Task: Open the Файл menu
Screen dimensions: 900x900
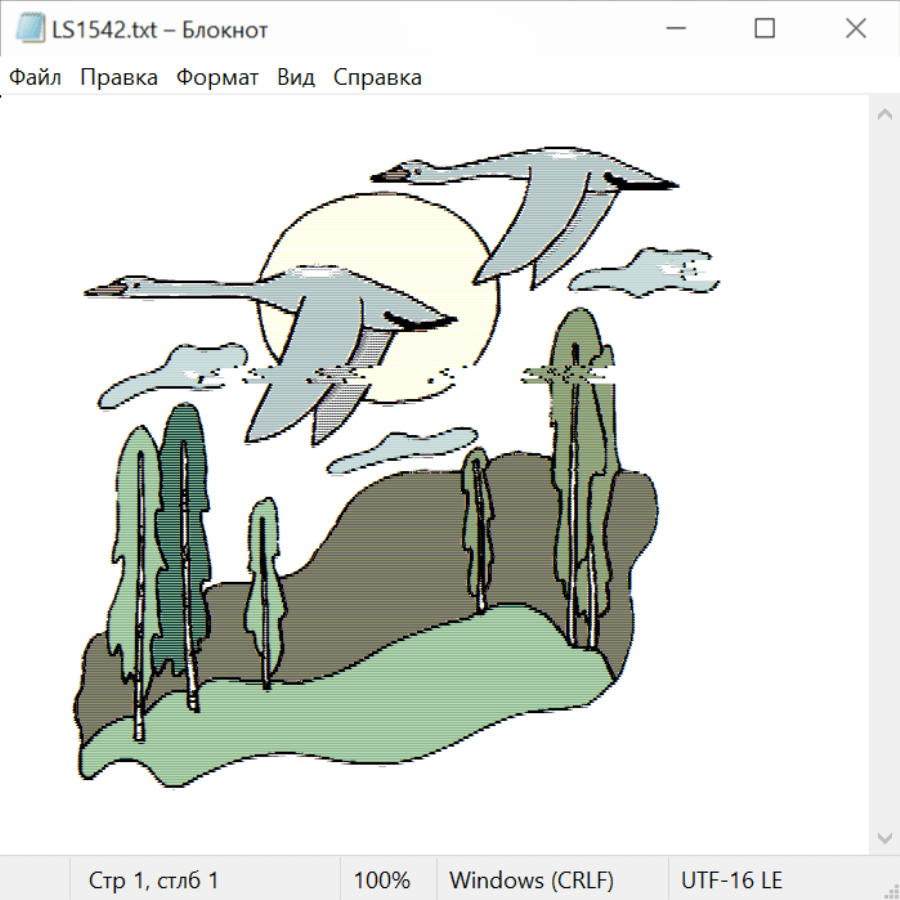Action: 36,78
